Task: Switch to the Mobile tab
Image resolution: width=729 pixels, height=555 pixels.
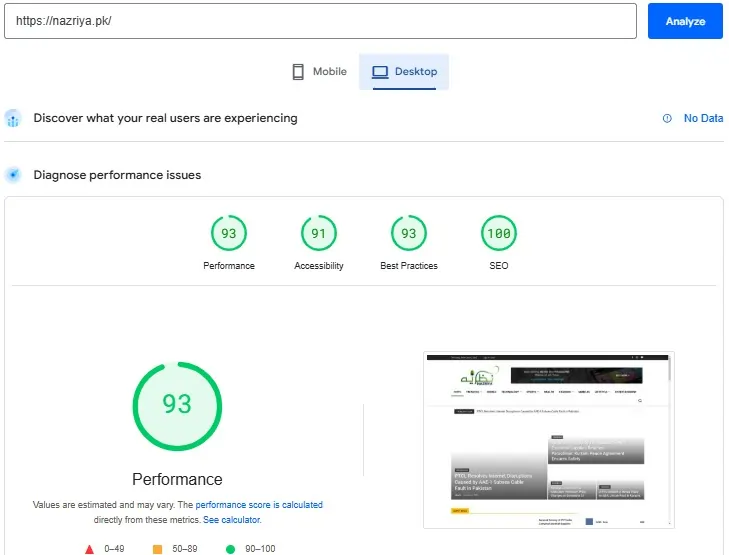Action: [319, 72]
